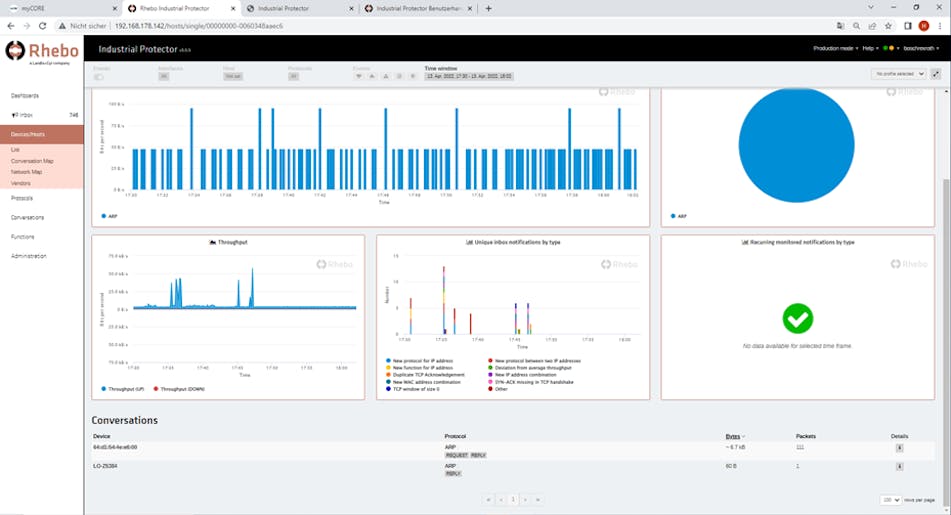The height and width of the screenshot is (515, 951).
Task: Click fourth Events filter icon
Action: click(399, 76)
